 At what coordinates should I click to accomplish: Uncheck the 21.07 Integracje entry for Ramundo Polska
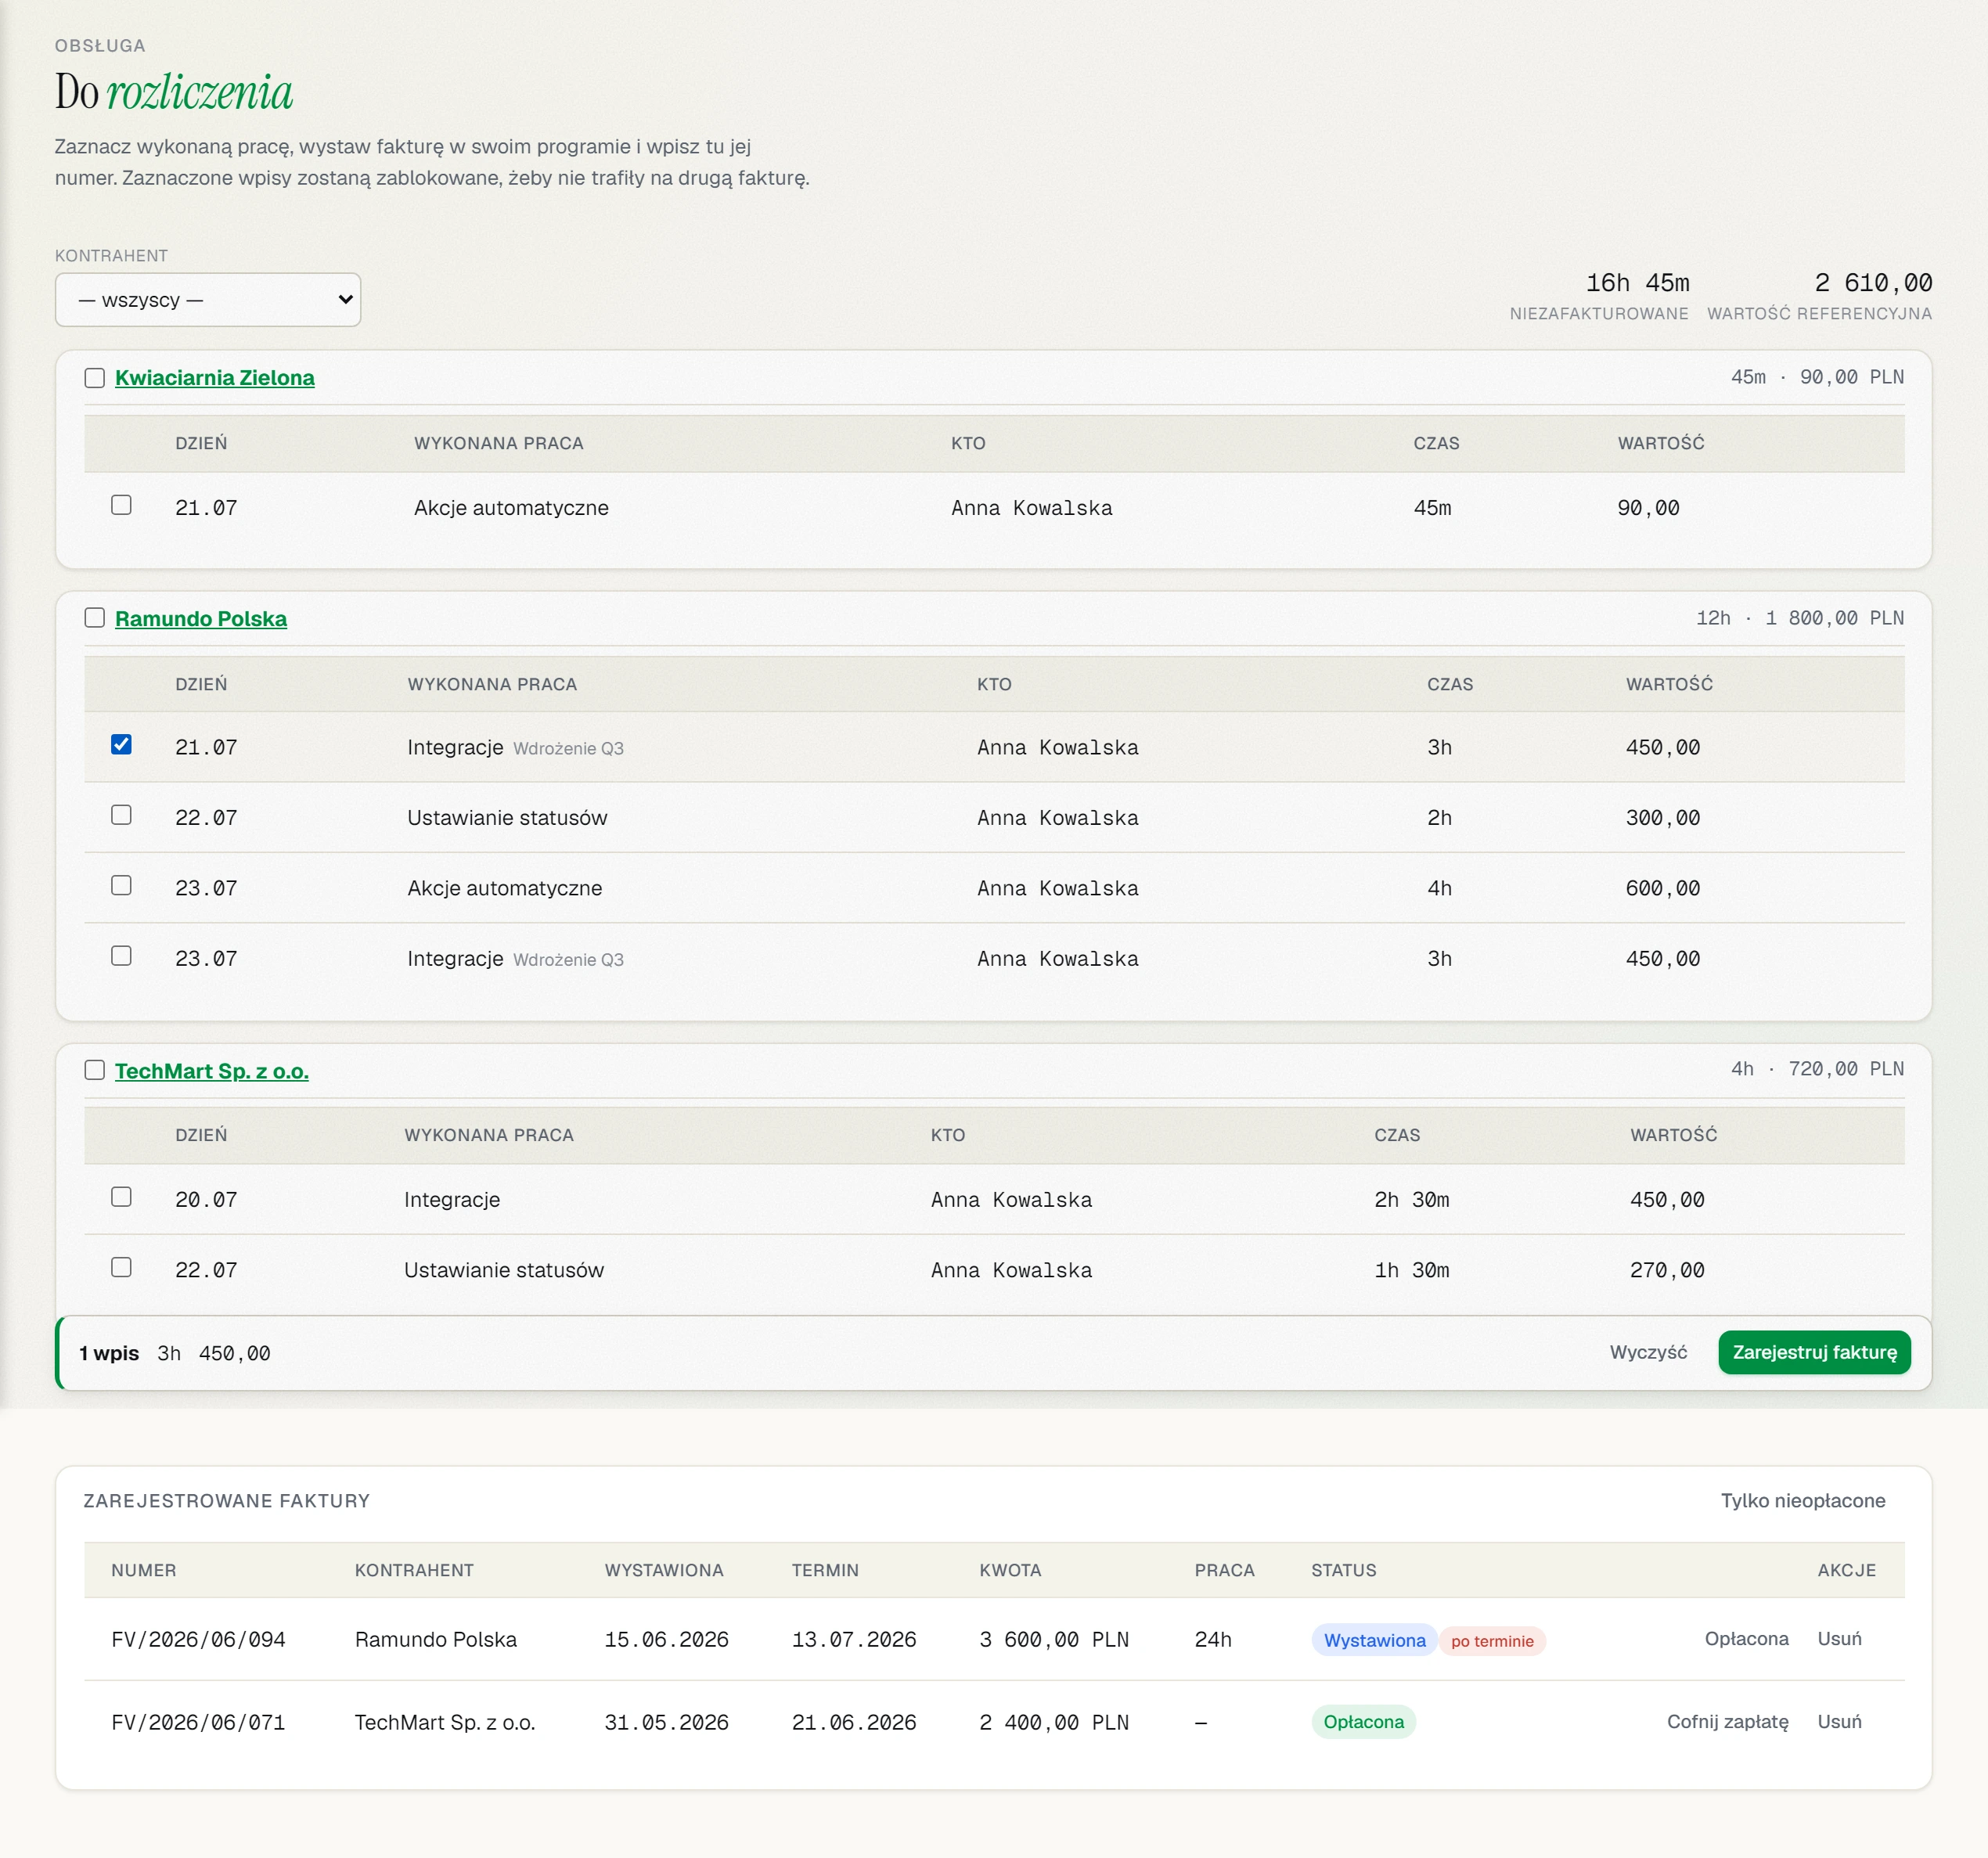click(x=121, y=744)
